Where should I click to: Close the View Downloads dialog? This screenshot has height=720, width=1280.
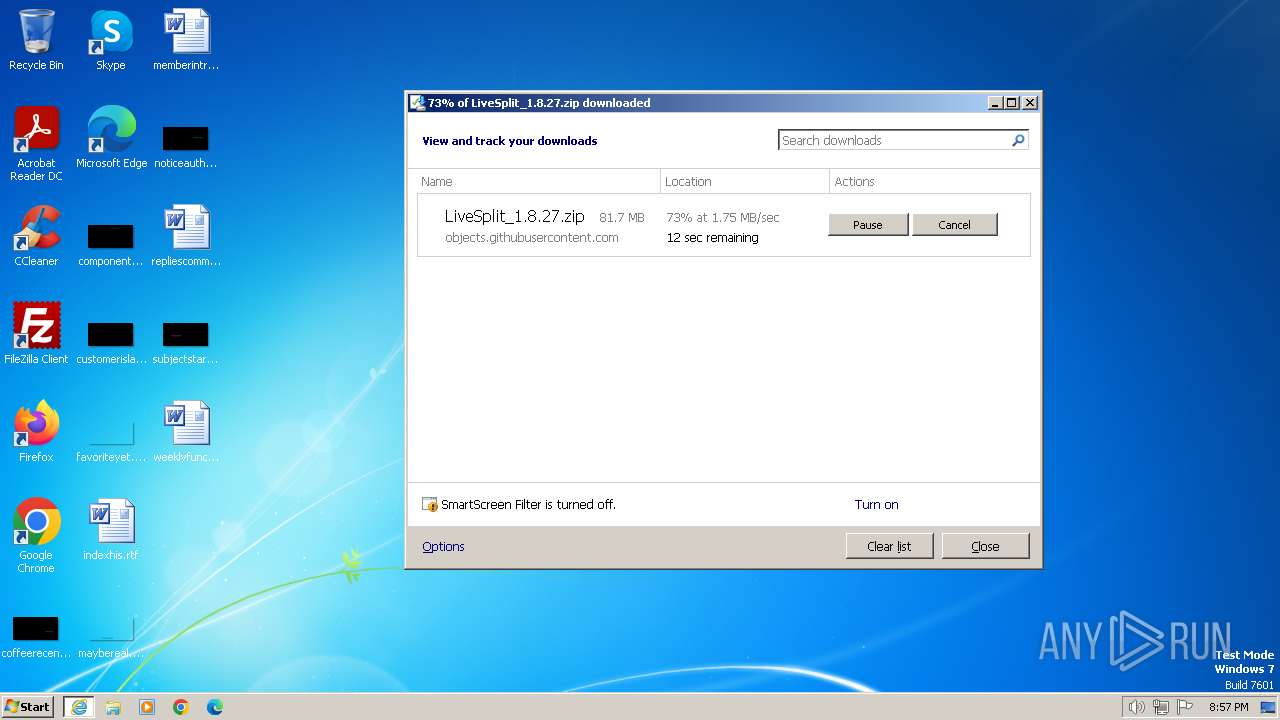point(985,546)
